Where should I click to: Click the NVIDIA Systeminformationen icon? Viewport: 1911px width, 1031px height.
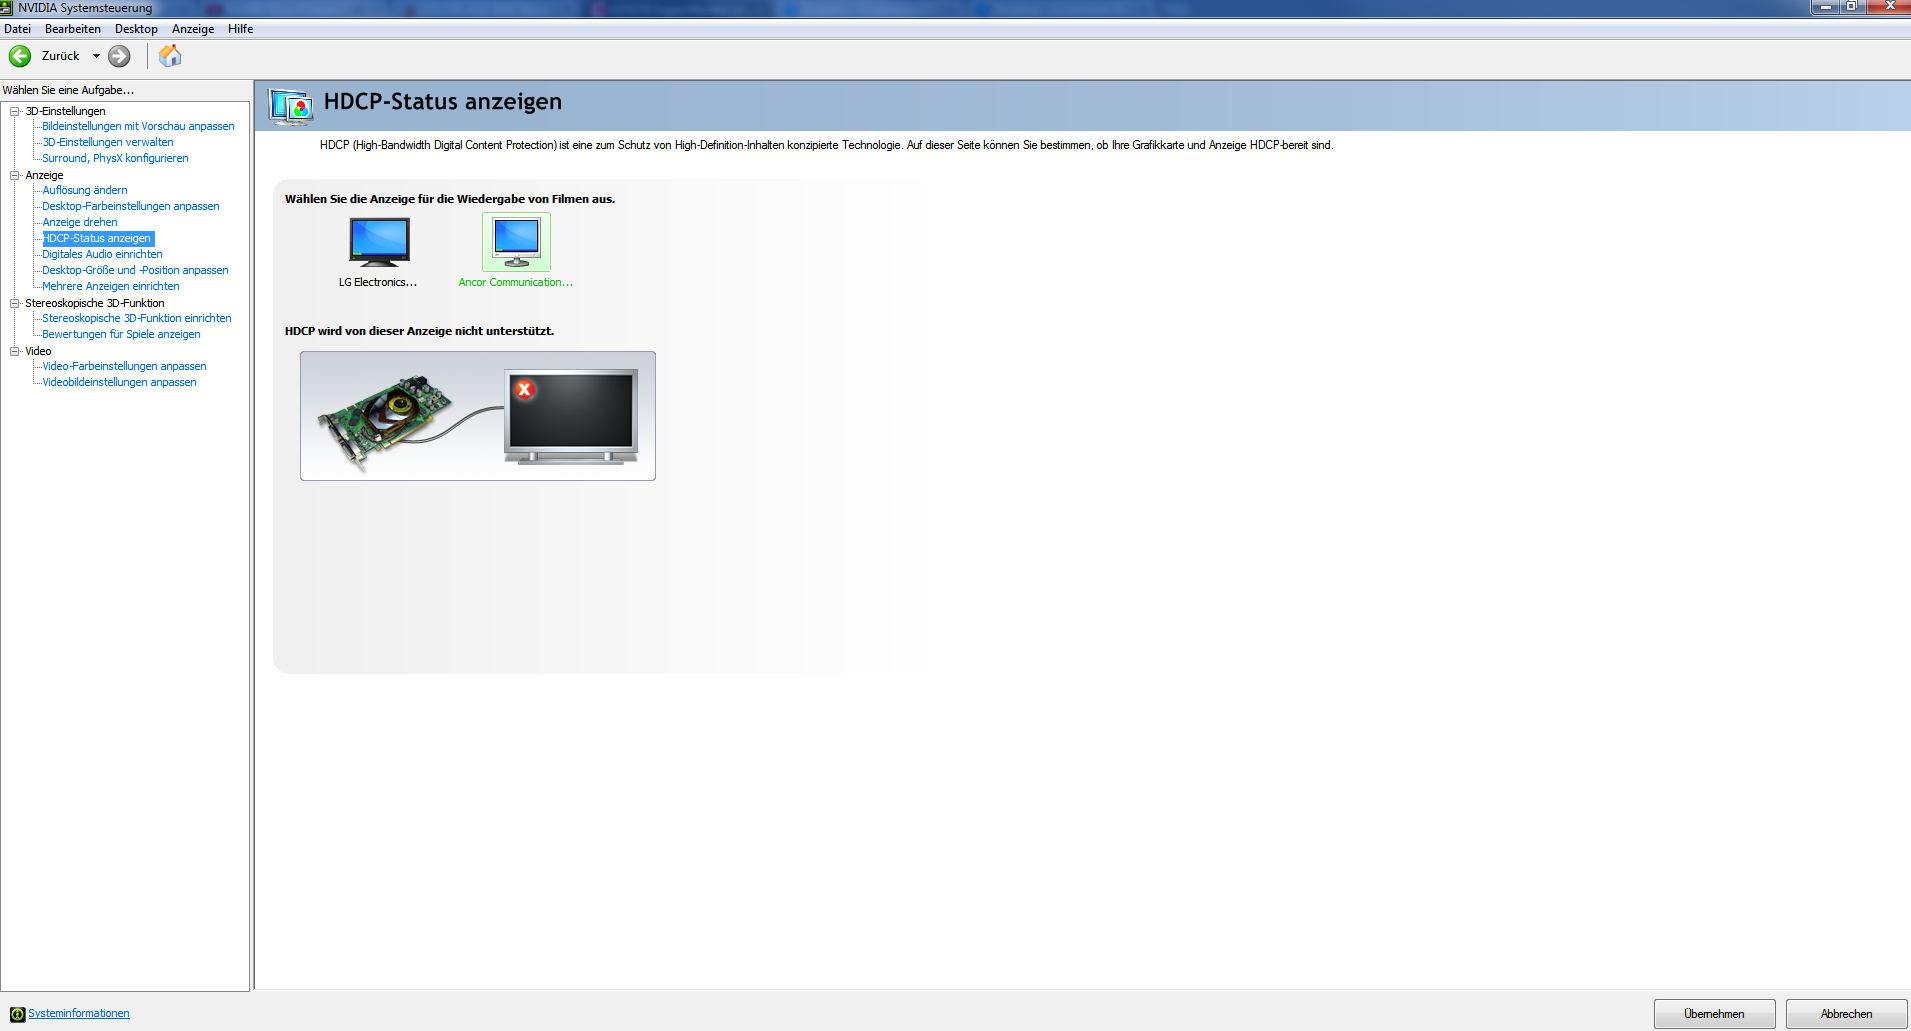click(x=17, y=1014)
